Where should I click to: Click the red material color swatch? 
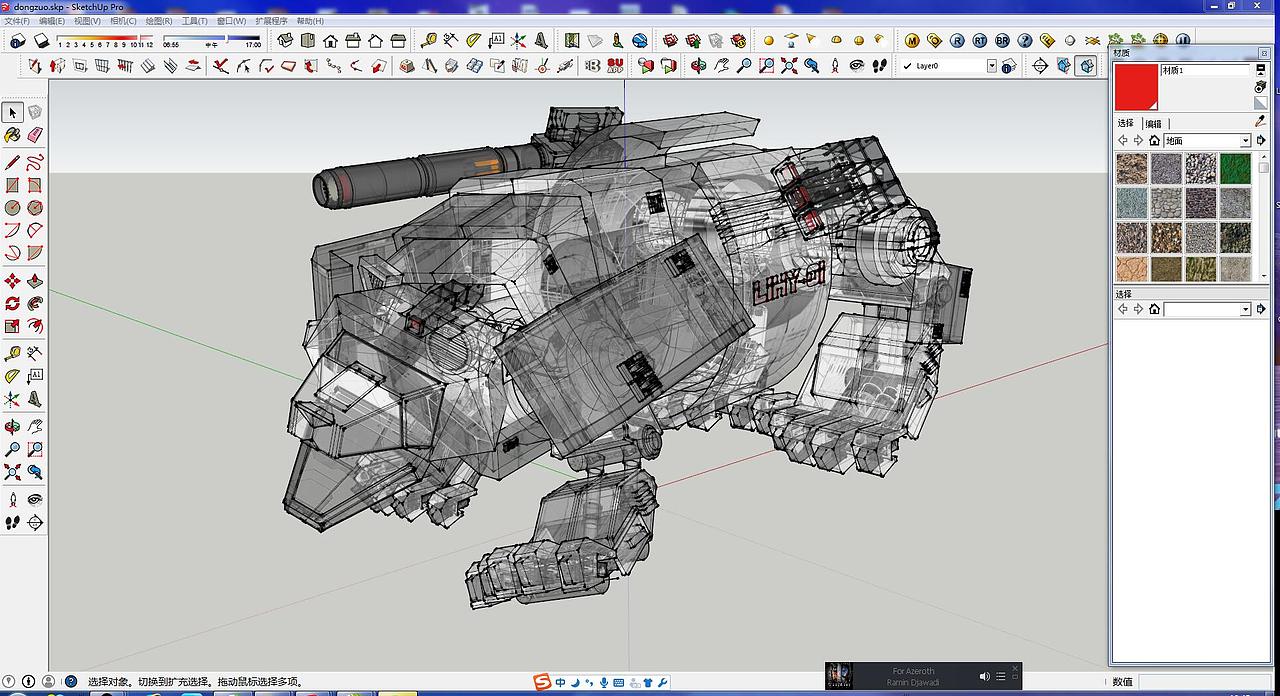click(1137, 87)
